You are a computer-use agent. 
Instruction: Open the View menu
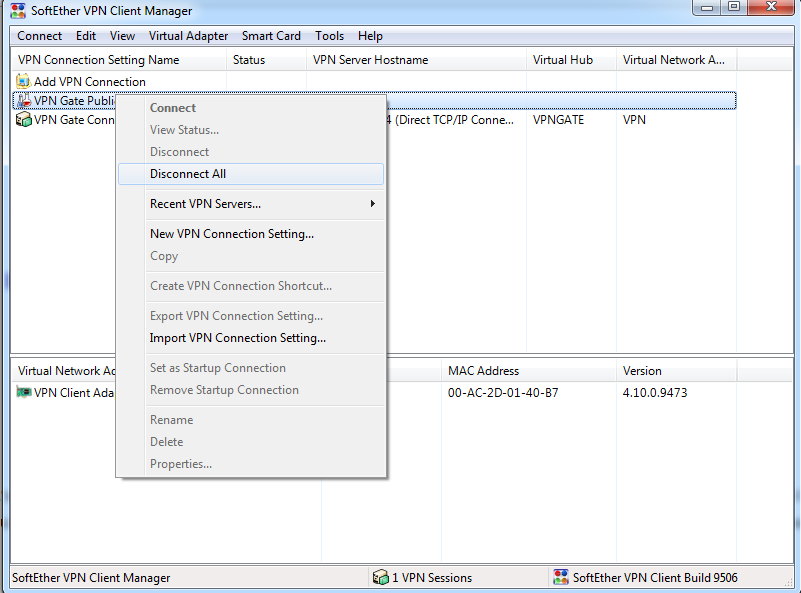[123, 36]
